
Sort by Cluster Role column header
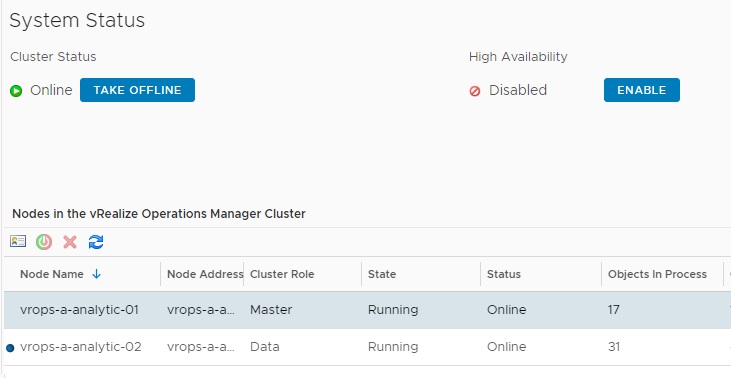(x=282, y=274)
